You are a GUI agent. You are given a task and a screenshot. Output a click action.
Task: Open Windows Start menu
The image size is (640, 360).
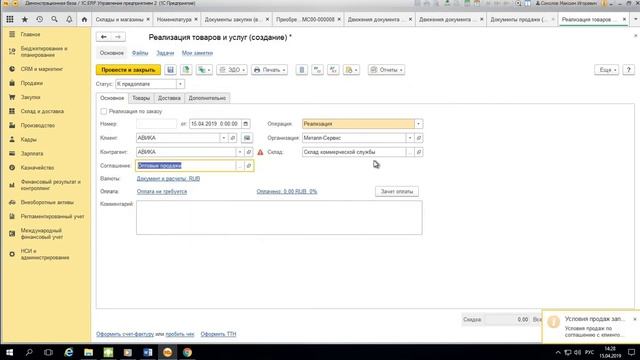tap(9, 352)
